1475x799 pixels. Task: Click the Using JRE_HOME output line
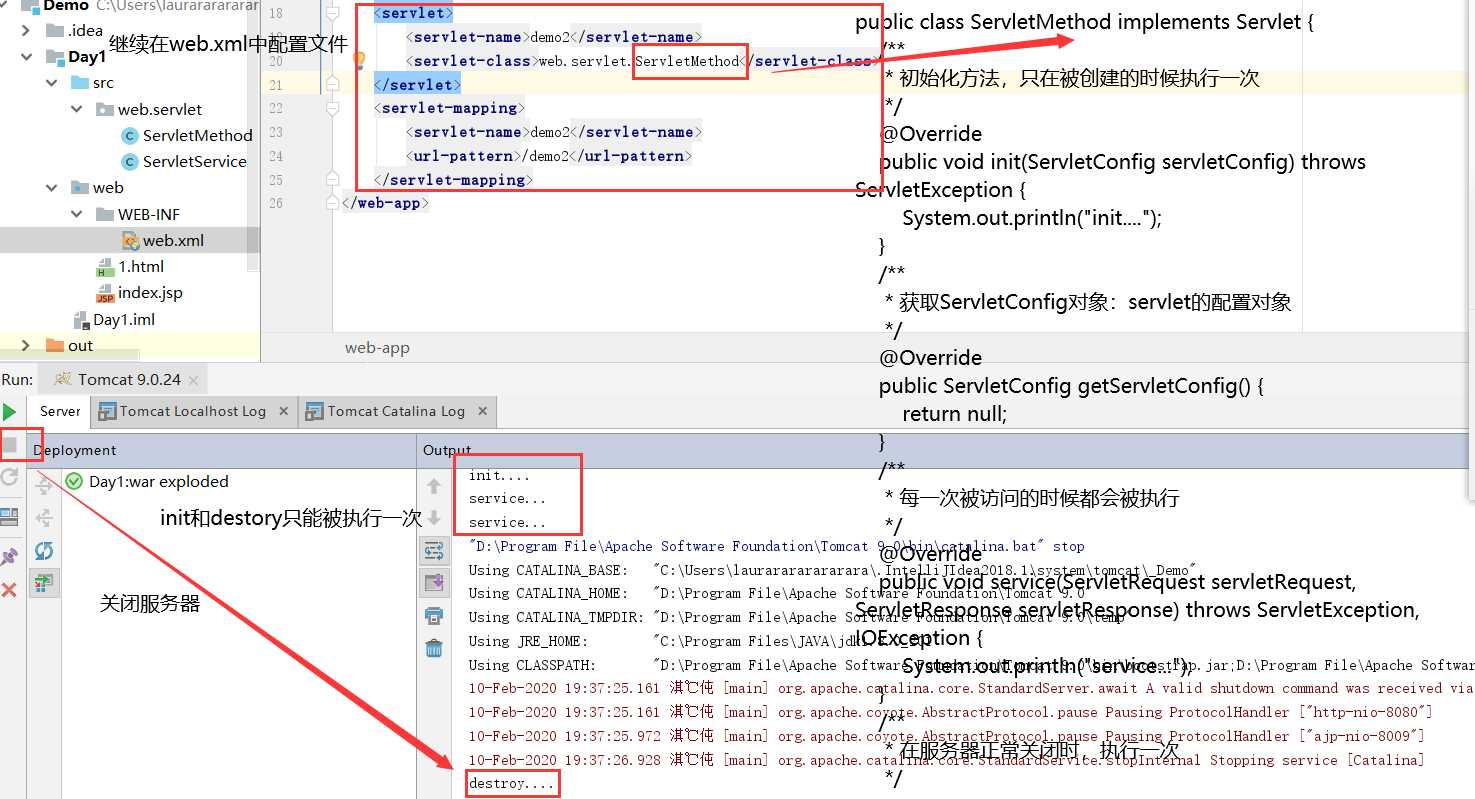700,641
